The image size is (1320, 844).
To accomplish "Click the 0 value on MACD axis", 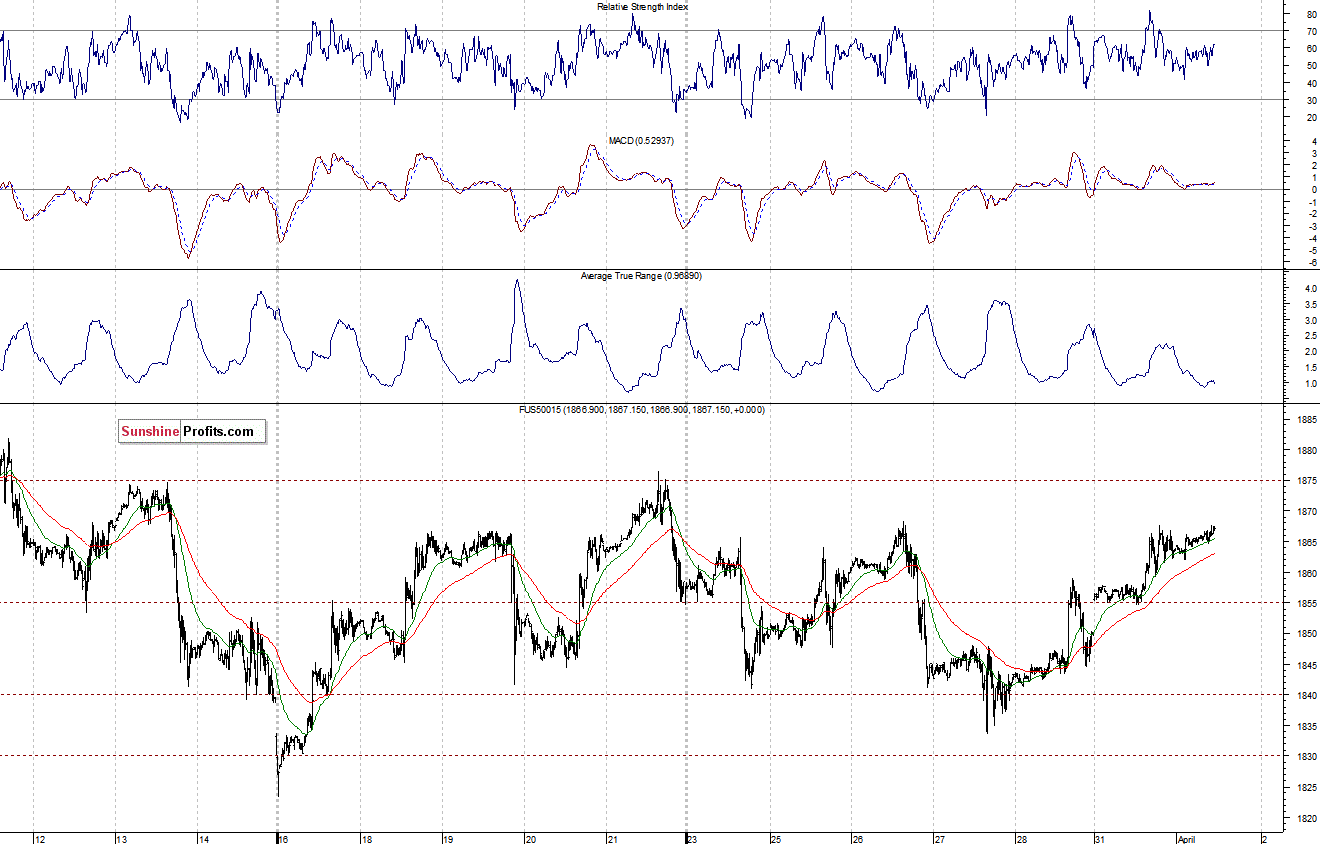I will (1313, 190).
